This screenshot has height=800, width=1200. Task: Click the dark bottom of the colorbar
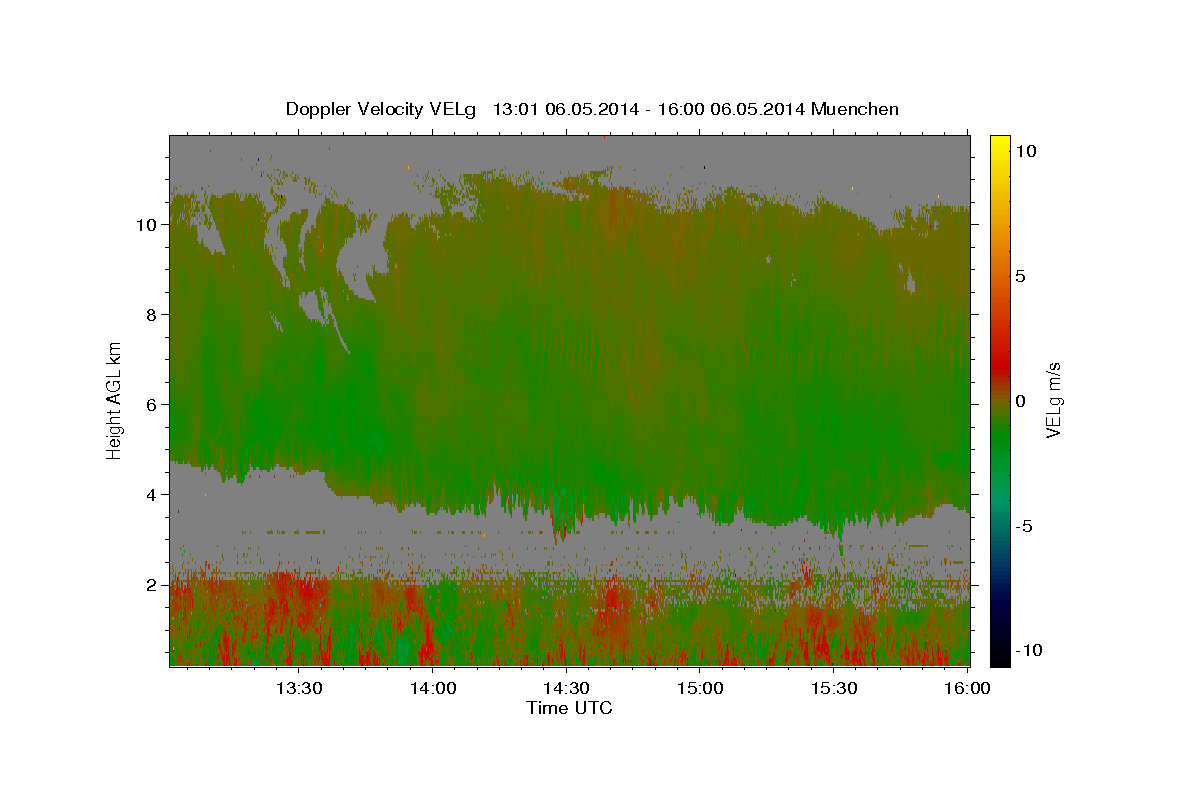click(1000, 650)
